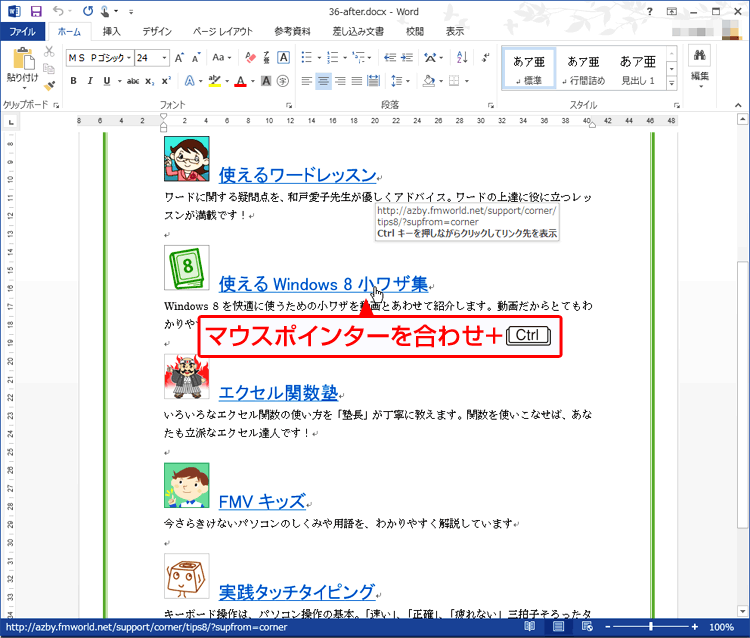The image size is (750, 638).
Task: Click the Copy icon
Action: pos(49,68)
